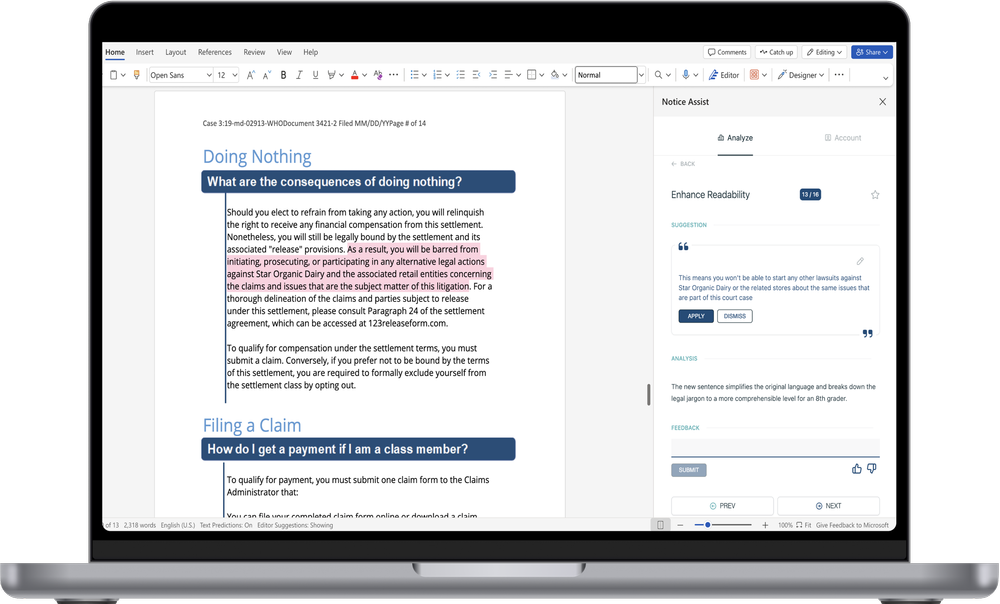
Task: Give thumbs up feedback
Action: (x=857, y=469)
